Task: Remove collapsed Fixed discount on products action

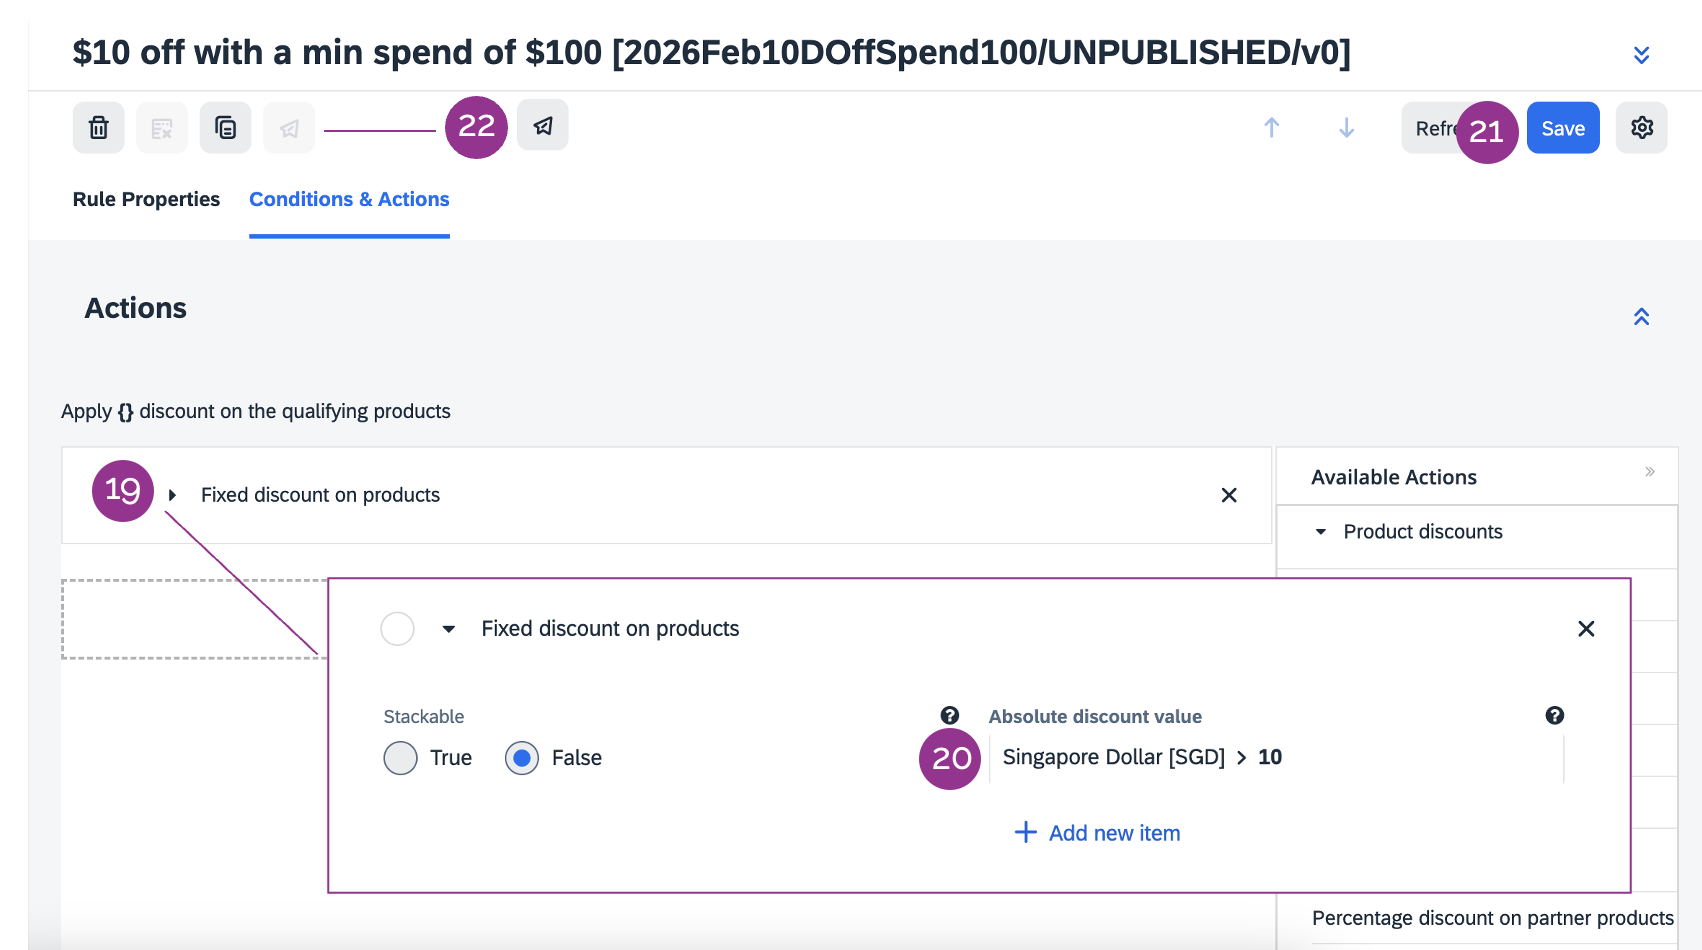Action: pos(1229,495)
